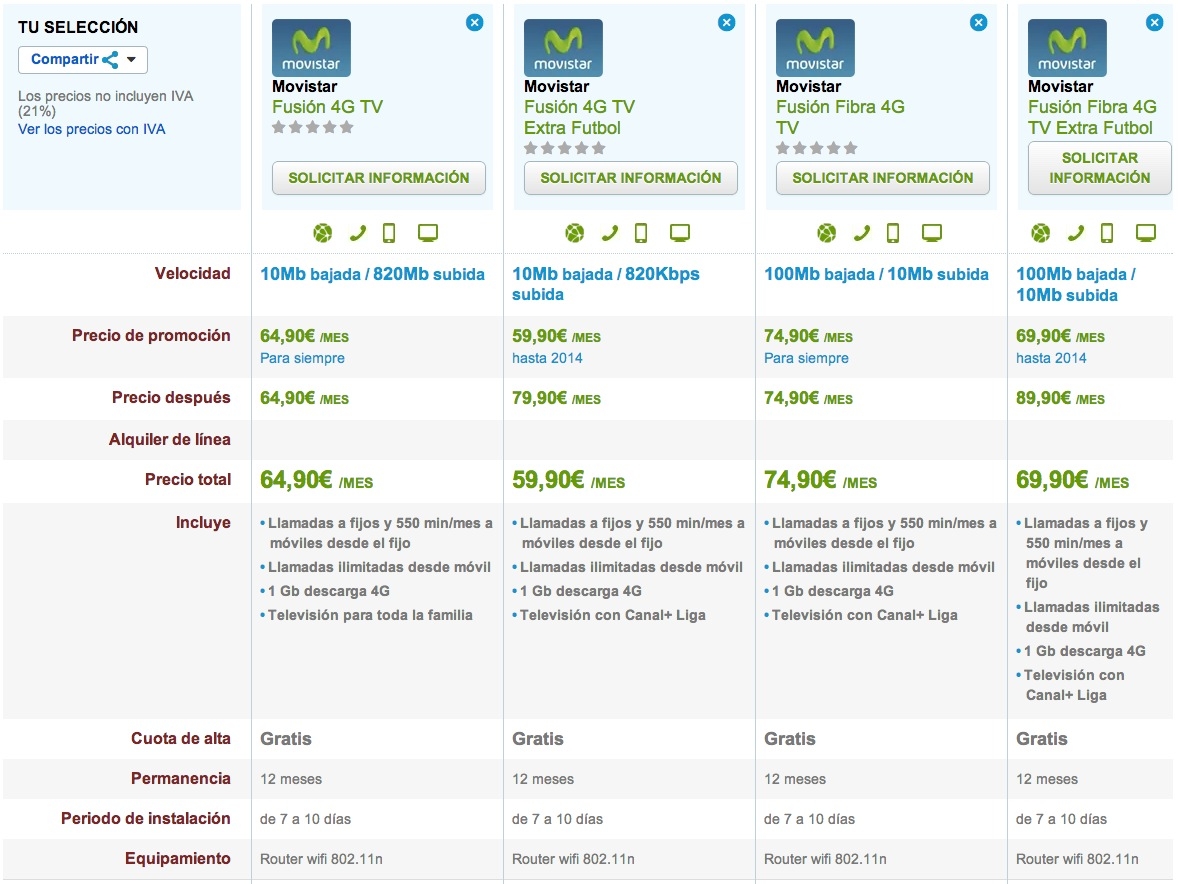Rate Fusión 4G TV using star rating
The width and height of the screenshot is (1178, 884).
pyautogui.click(x=313, y=128)
